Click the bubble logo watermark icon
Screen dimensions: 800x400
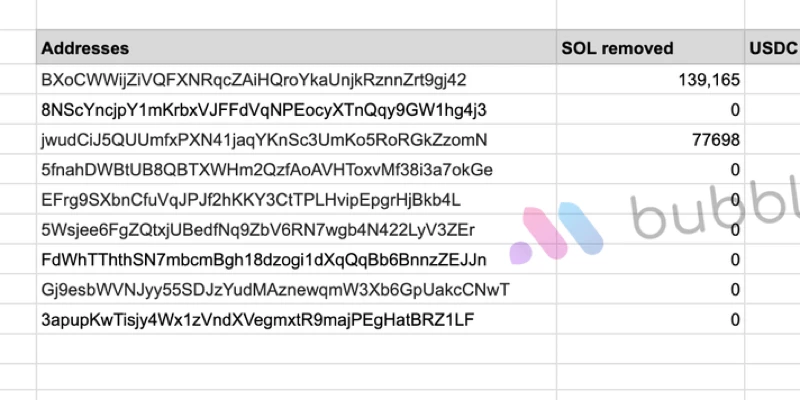point(556,232)
